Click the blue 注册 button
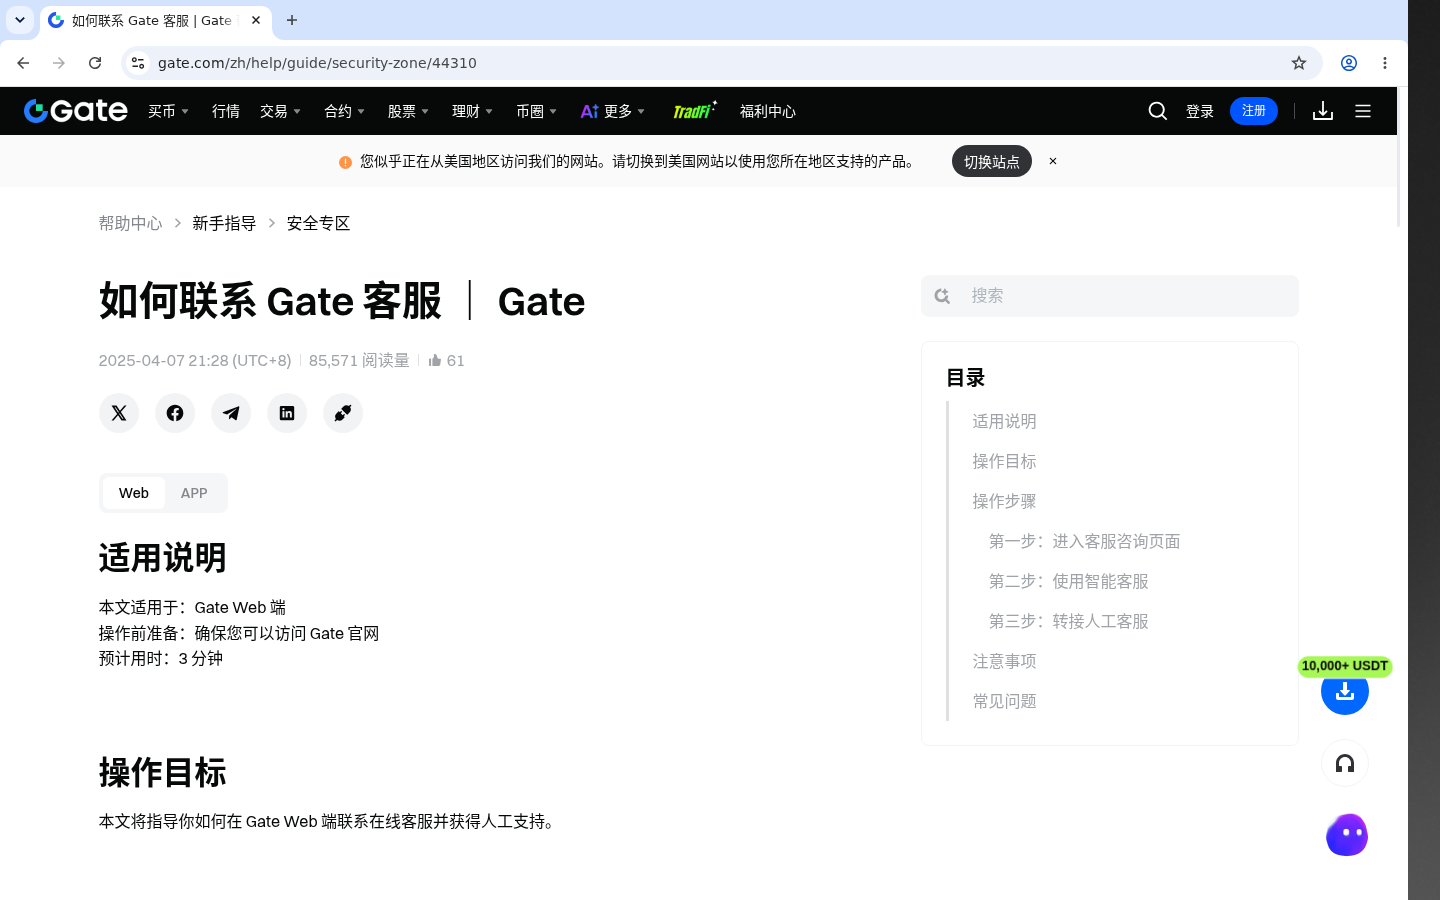Image resolution: width=1440 pixels, height=900 pixels. click(x=1254, y=111)
